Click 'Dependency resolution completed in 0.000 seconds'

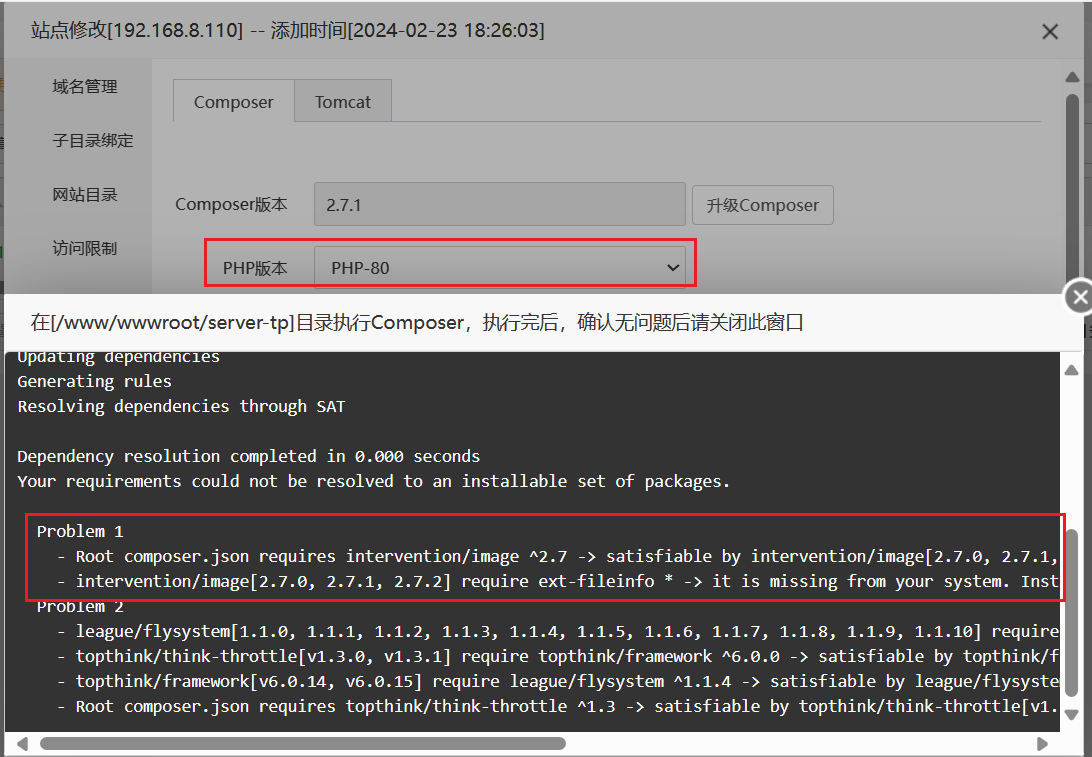tap(249, 457)
